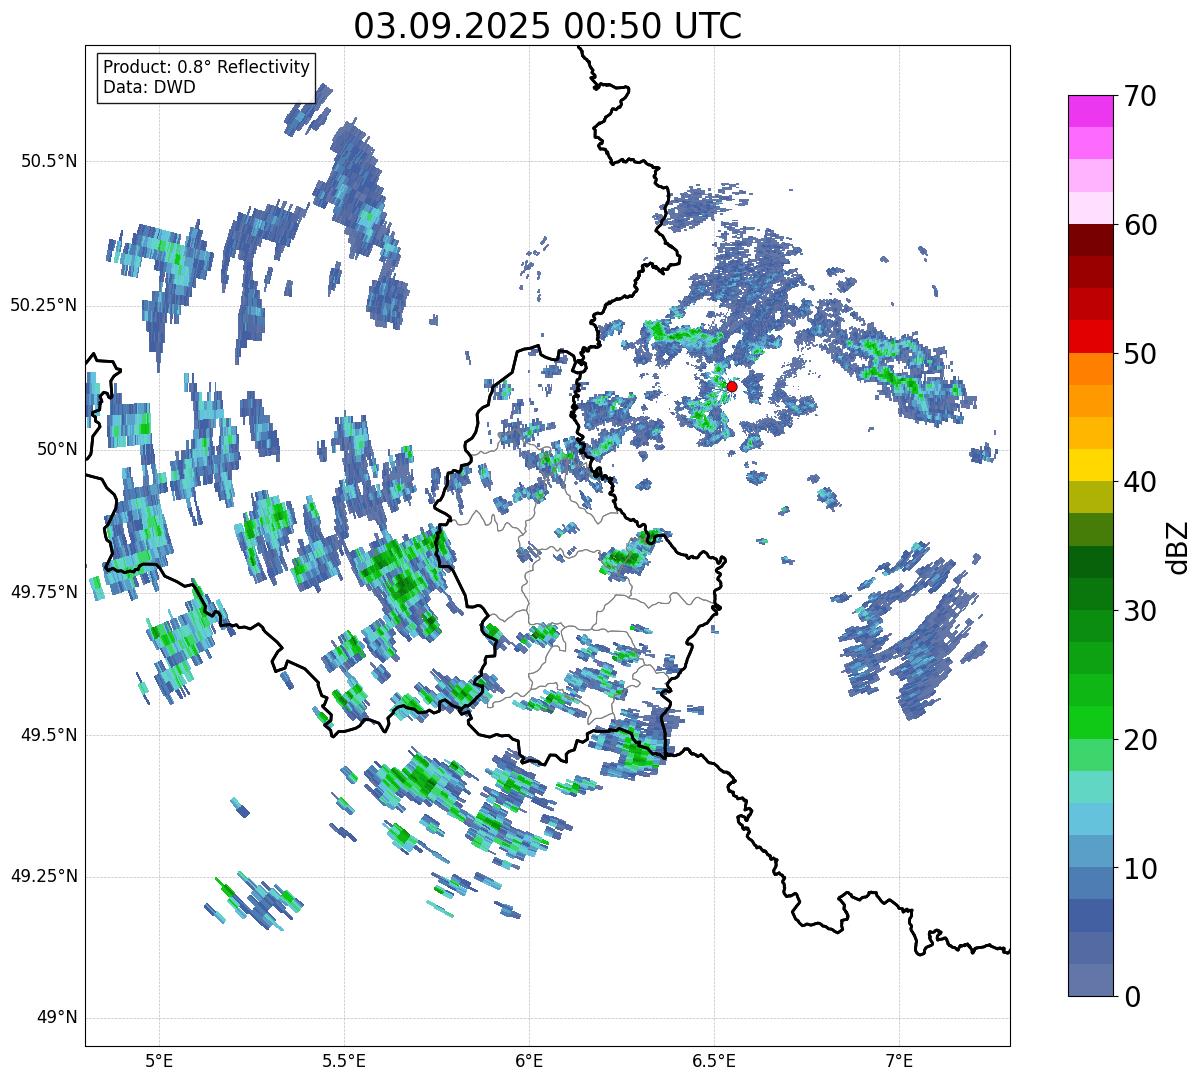1202x1081 pixels.
Task: Click the longitude label 7°E
Action: 899,1060
